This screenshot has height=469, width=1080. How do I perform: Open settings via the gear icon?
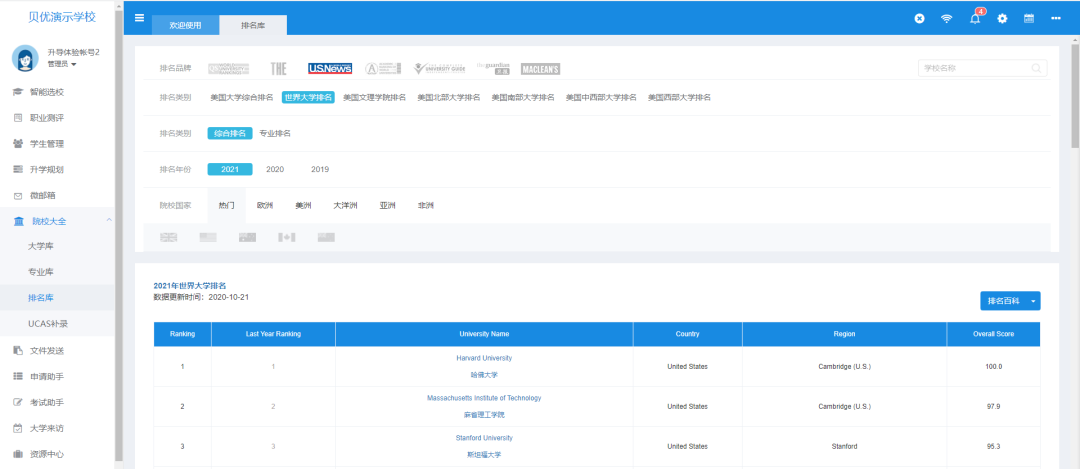pyautogui.click(x=1002, y=19)
